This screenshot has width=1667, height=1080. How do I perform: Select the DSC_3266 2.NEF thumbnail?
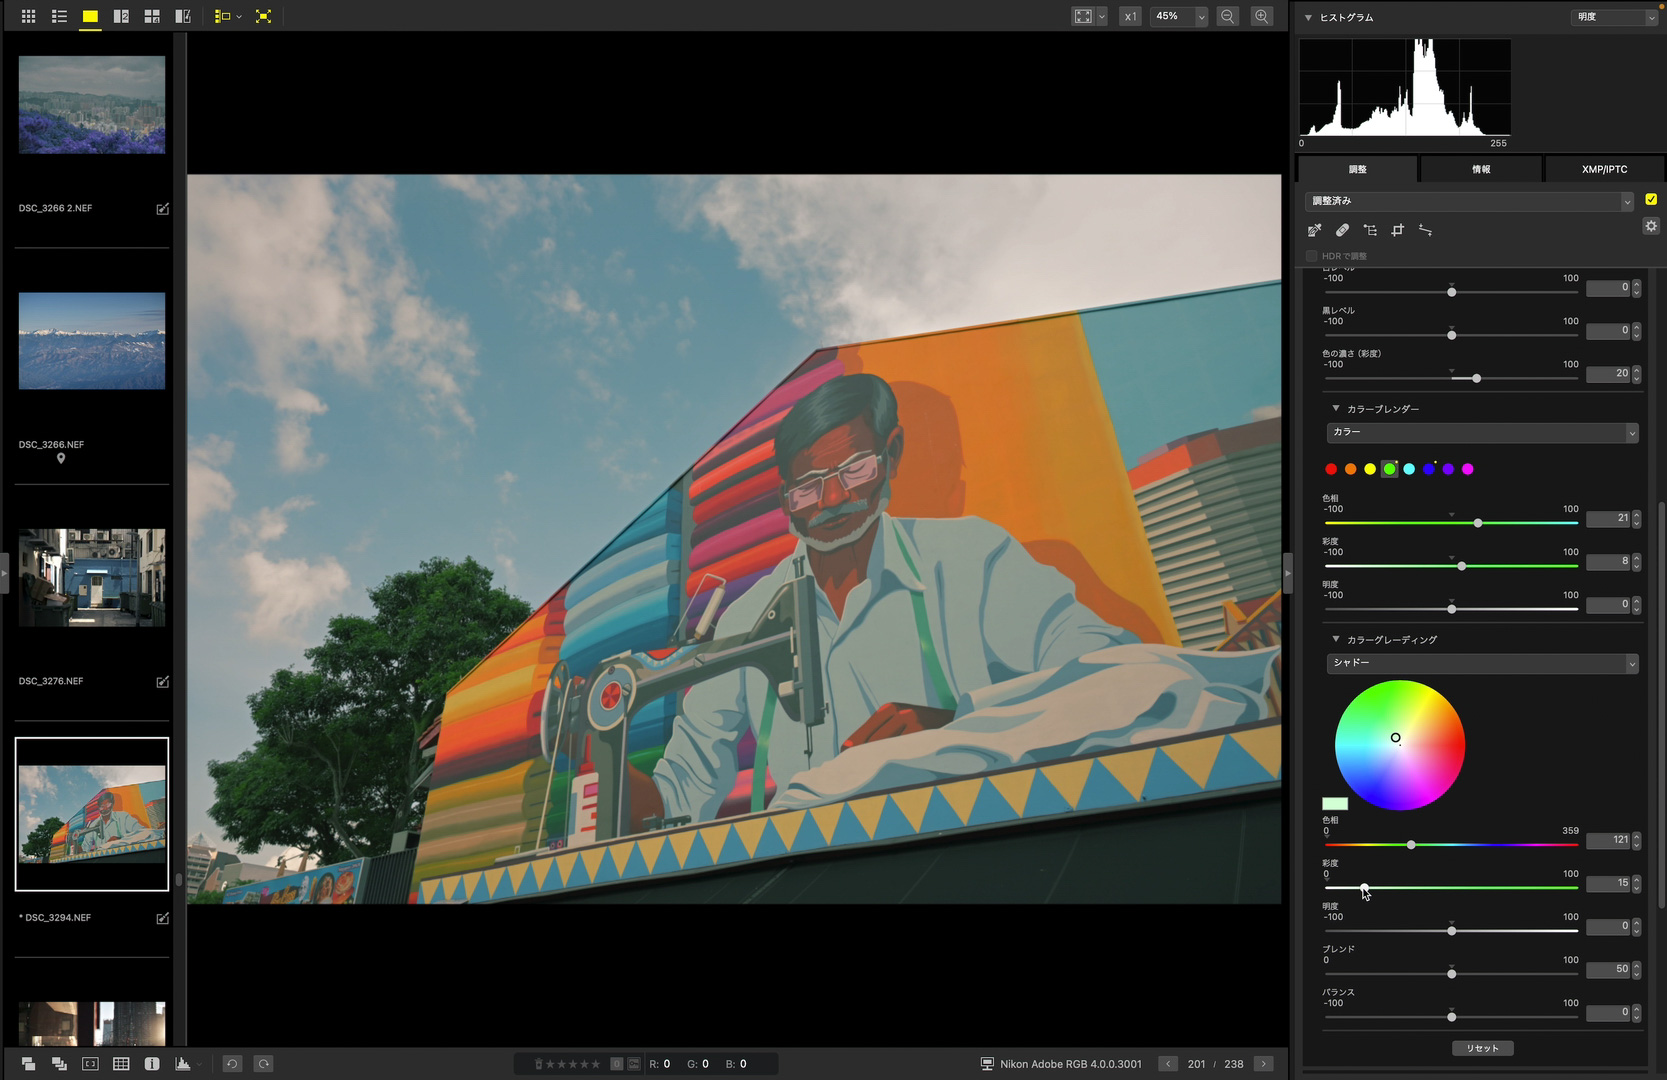(92, 105)
